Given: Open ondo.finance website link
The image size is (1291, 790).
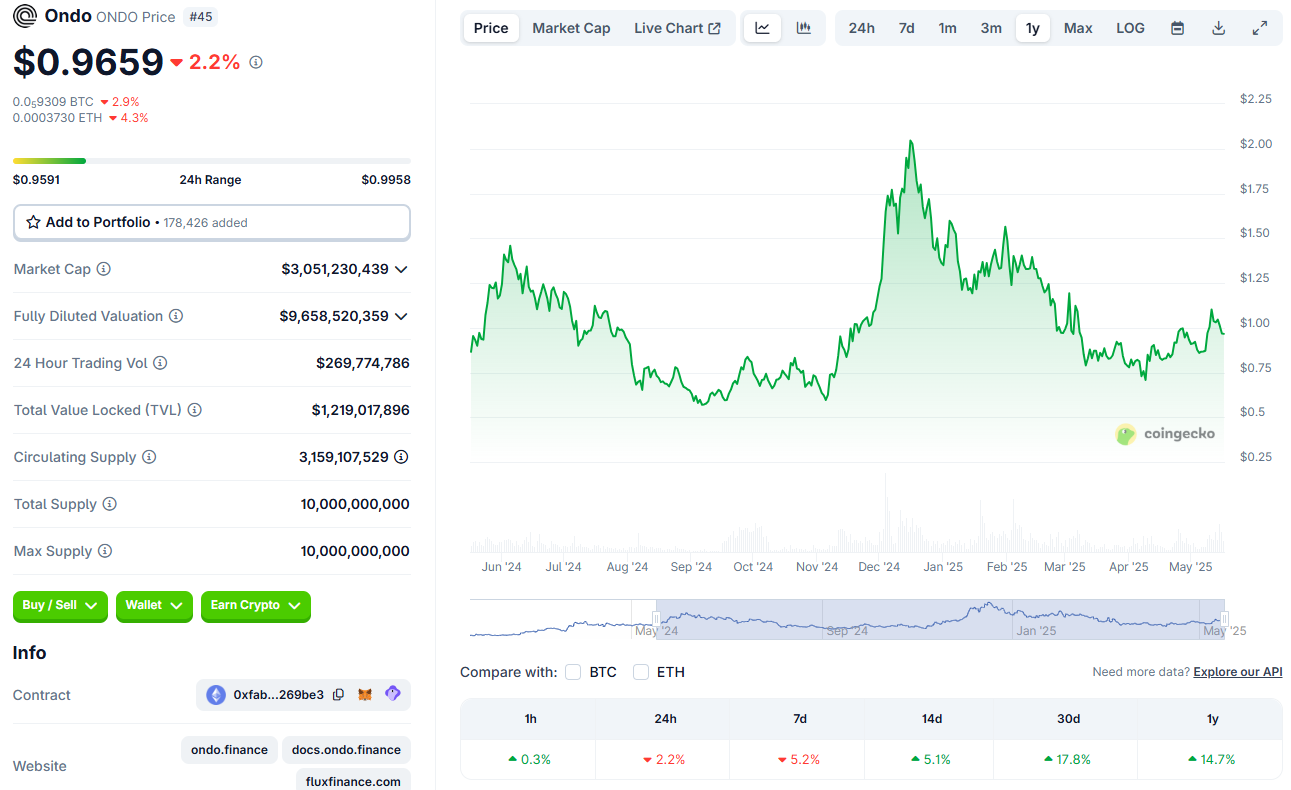Looking at the screenshot, I should (229, 749).
